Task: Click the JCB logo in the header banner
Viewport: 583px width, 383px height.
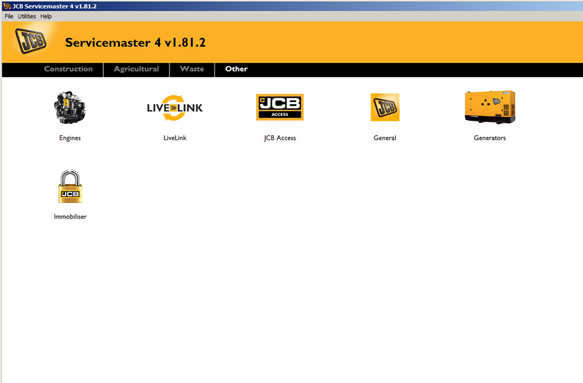Action: (31, 41)
